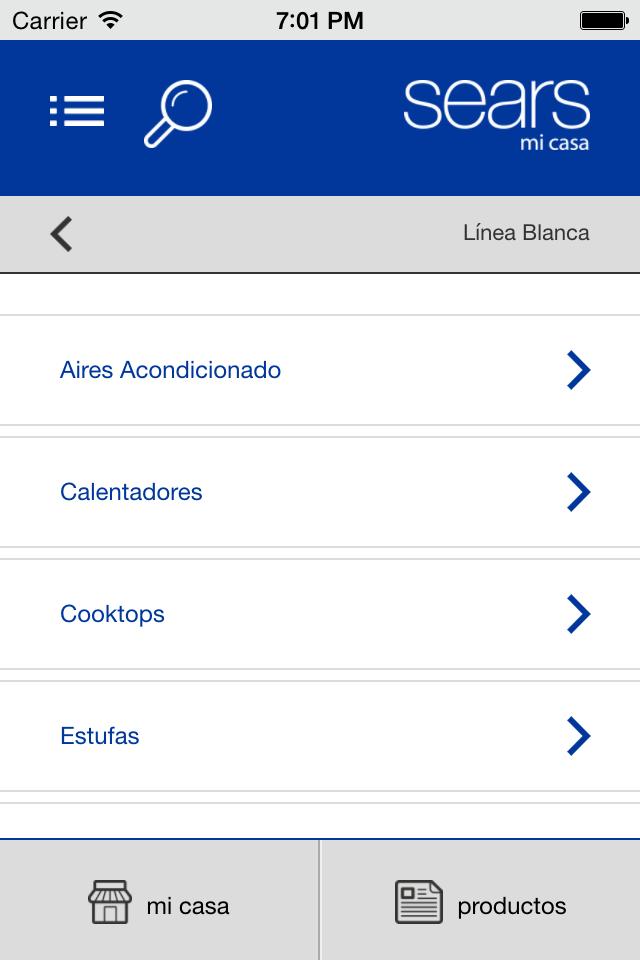Expand the Cooktops category chevron

click(578, 614)
